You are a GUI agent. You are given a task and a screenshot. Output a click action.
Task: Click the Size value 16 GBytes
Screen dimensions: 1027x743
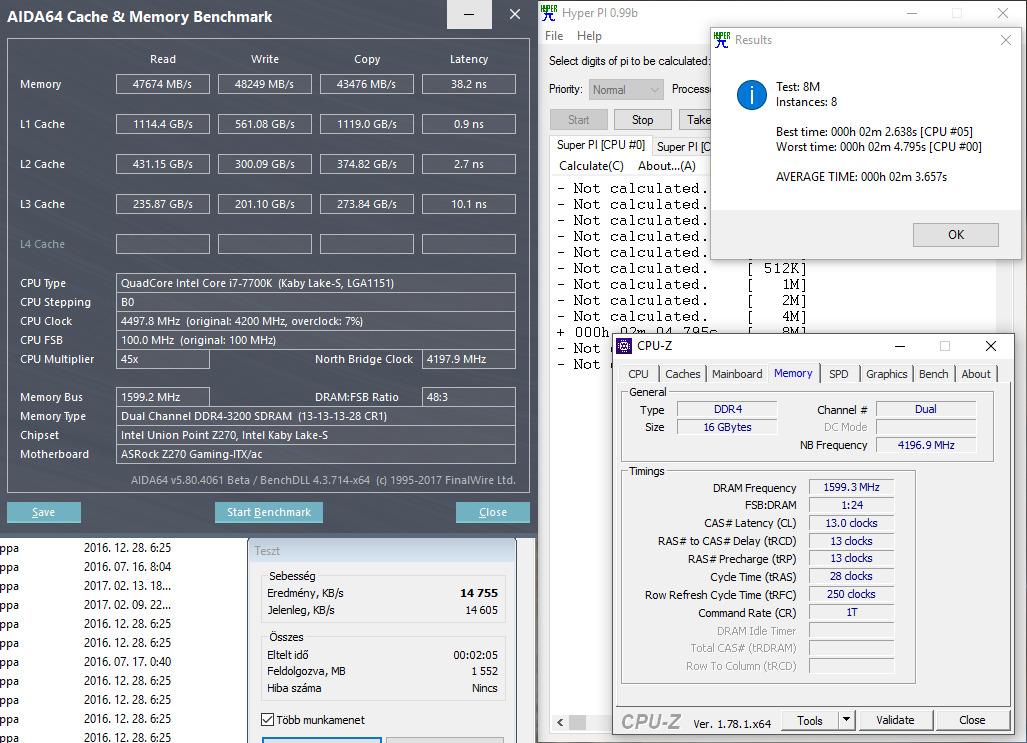click(727, 427)
